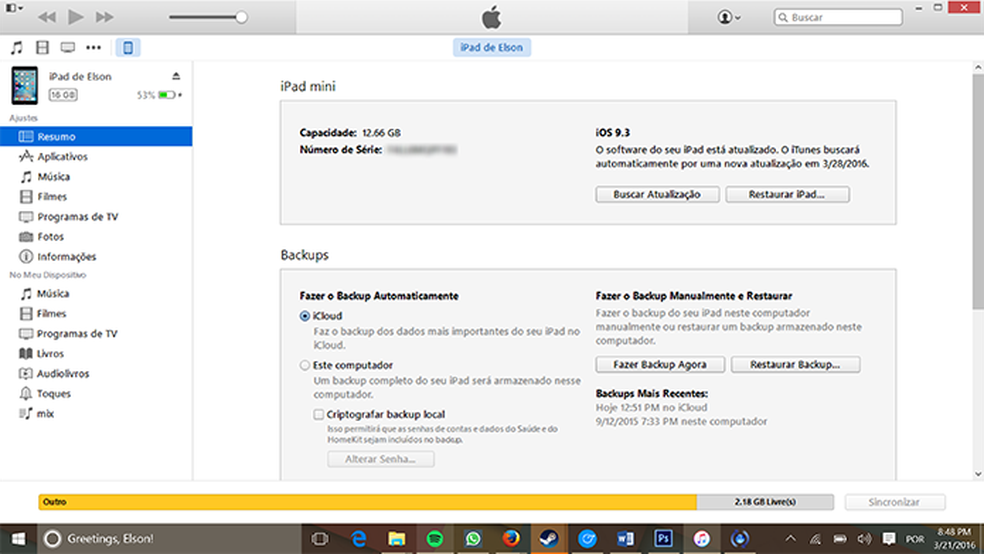Open Programas de TV on device
Screen dimensions: 984x554
coord(96,333)
